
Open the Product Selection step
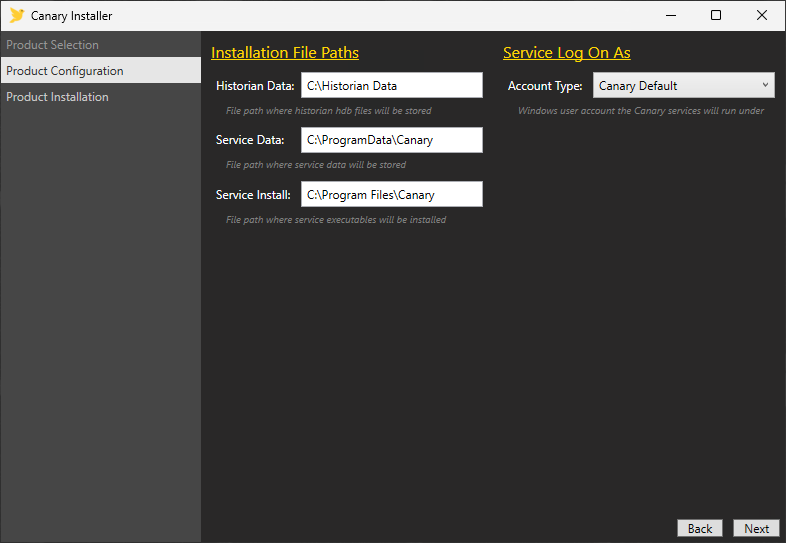coord(100,45)
